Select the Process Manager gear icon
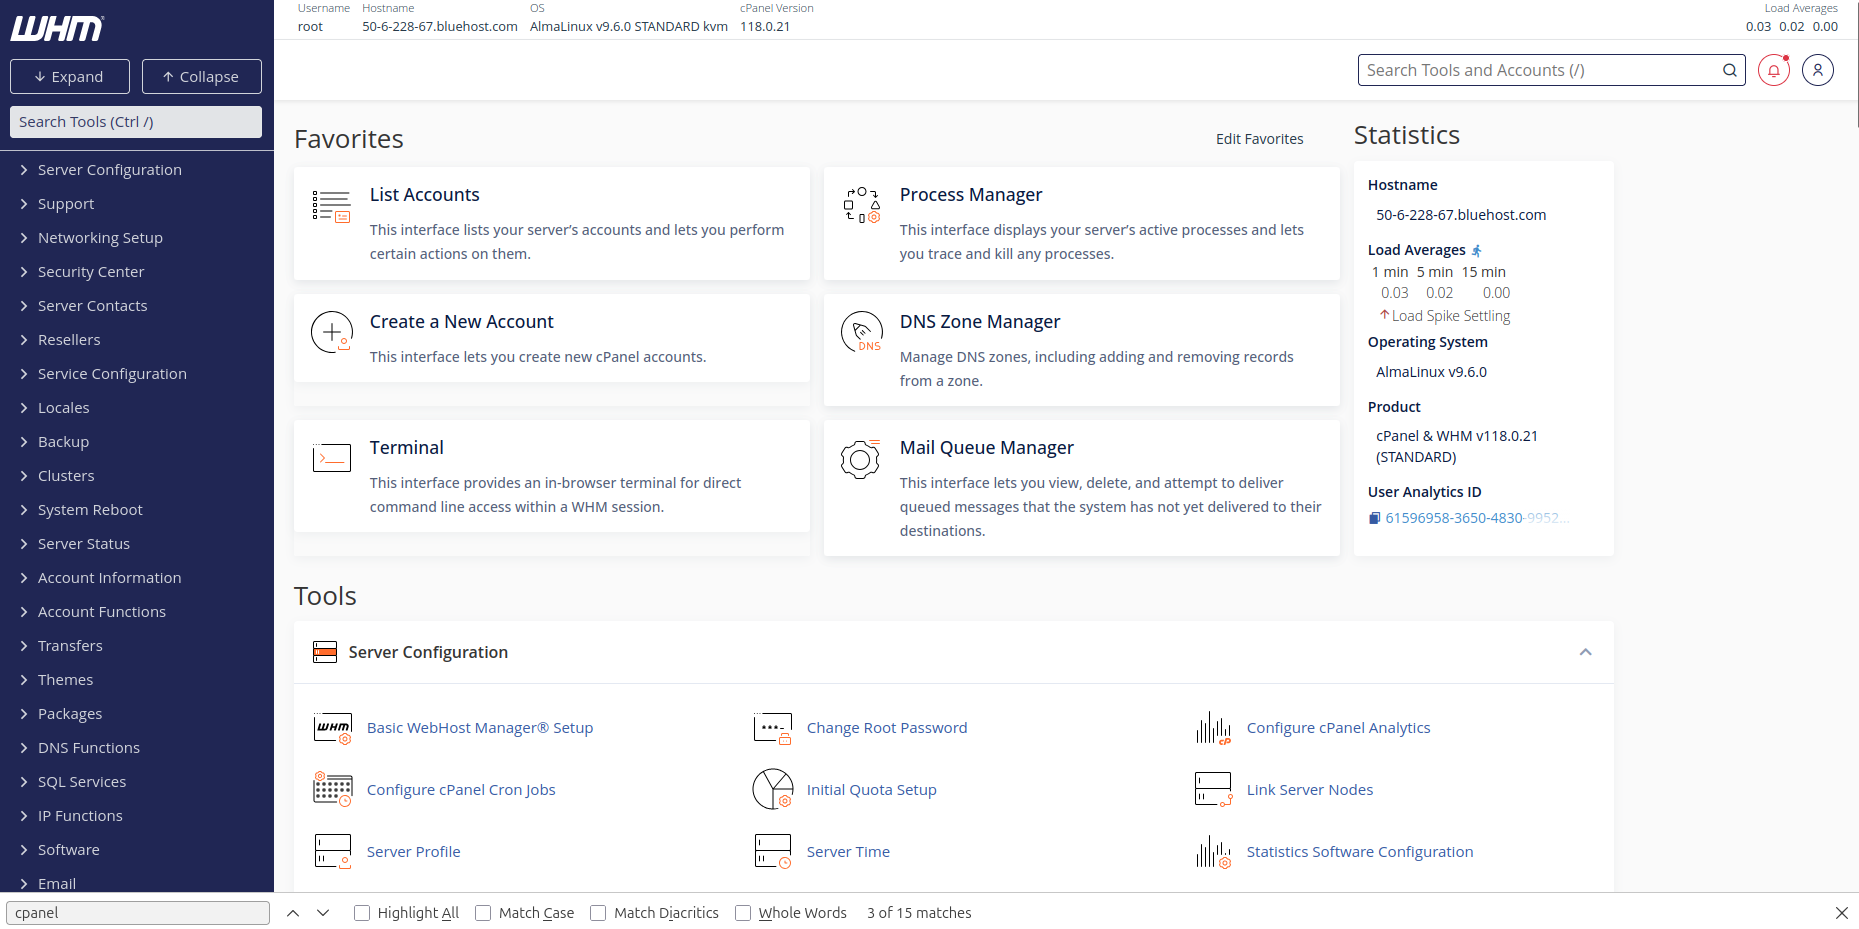The image size is (1859, 929). (x=861, y=206)
